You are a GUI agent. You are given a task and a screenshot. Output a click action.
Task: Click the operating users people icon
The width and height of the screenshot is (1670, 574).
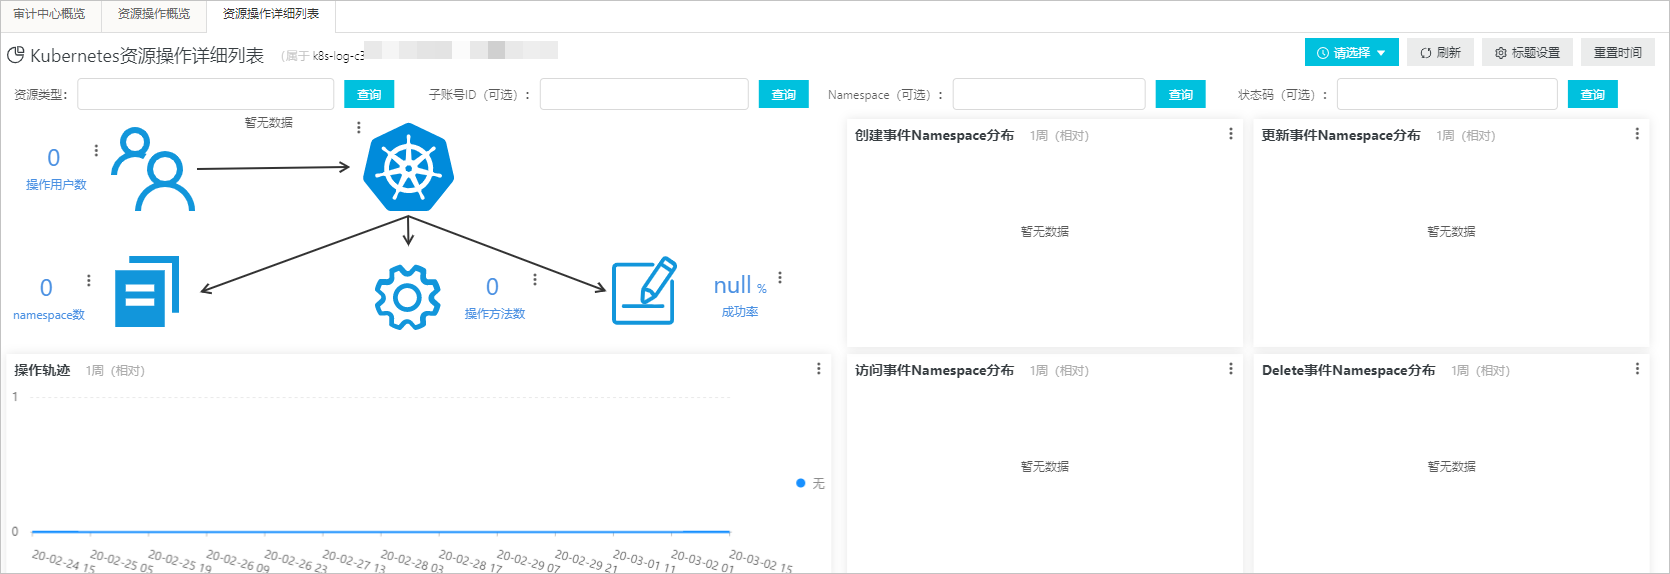pyautogui.click(x=153, y=169)
